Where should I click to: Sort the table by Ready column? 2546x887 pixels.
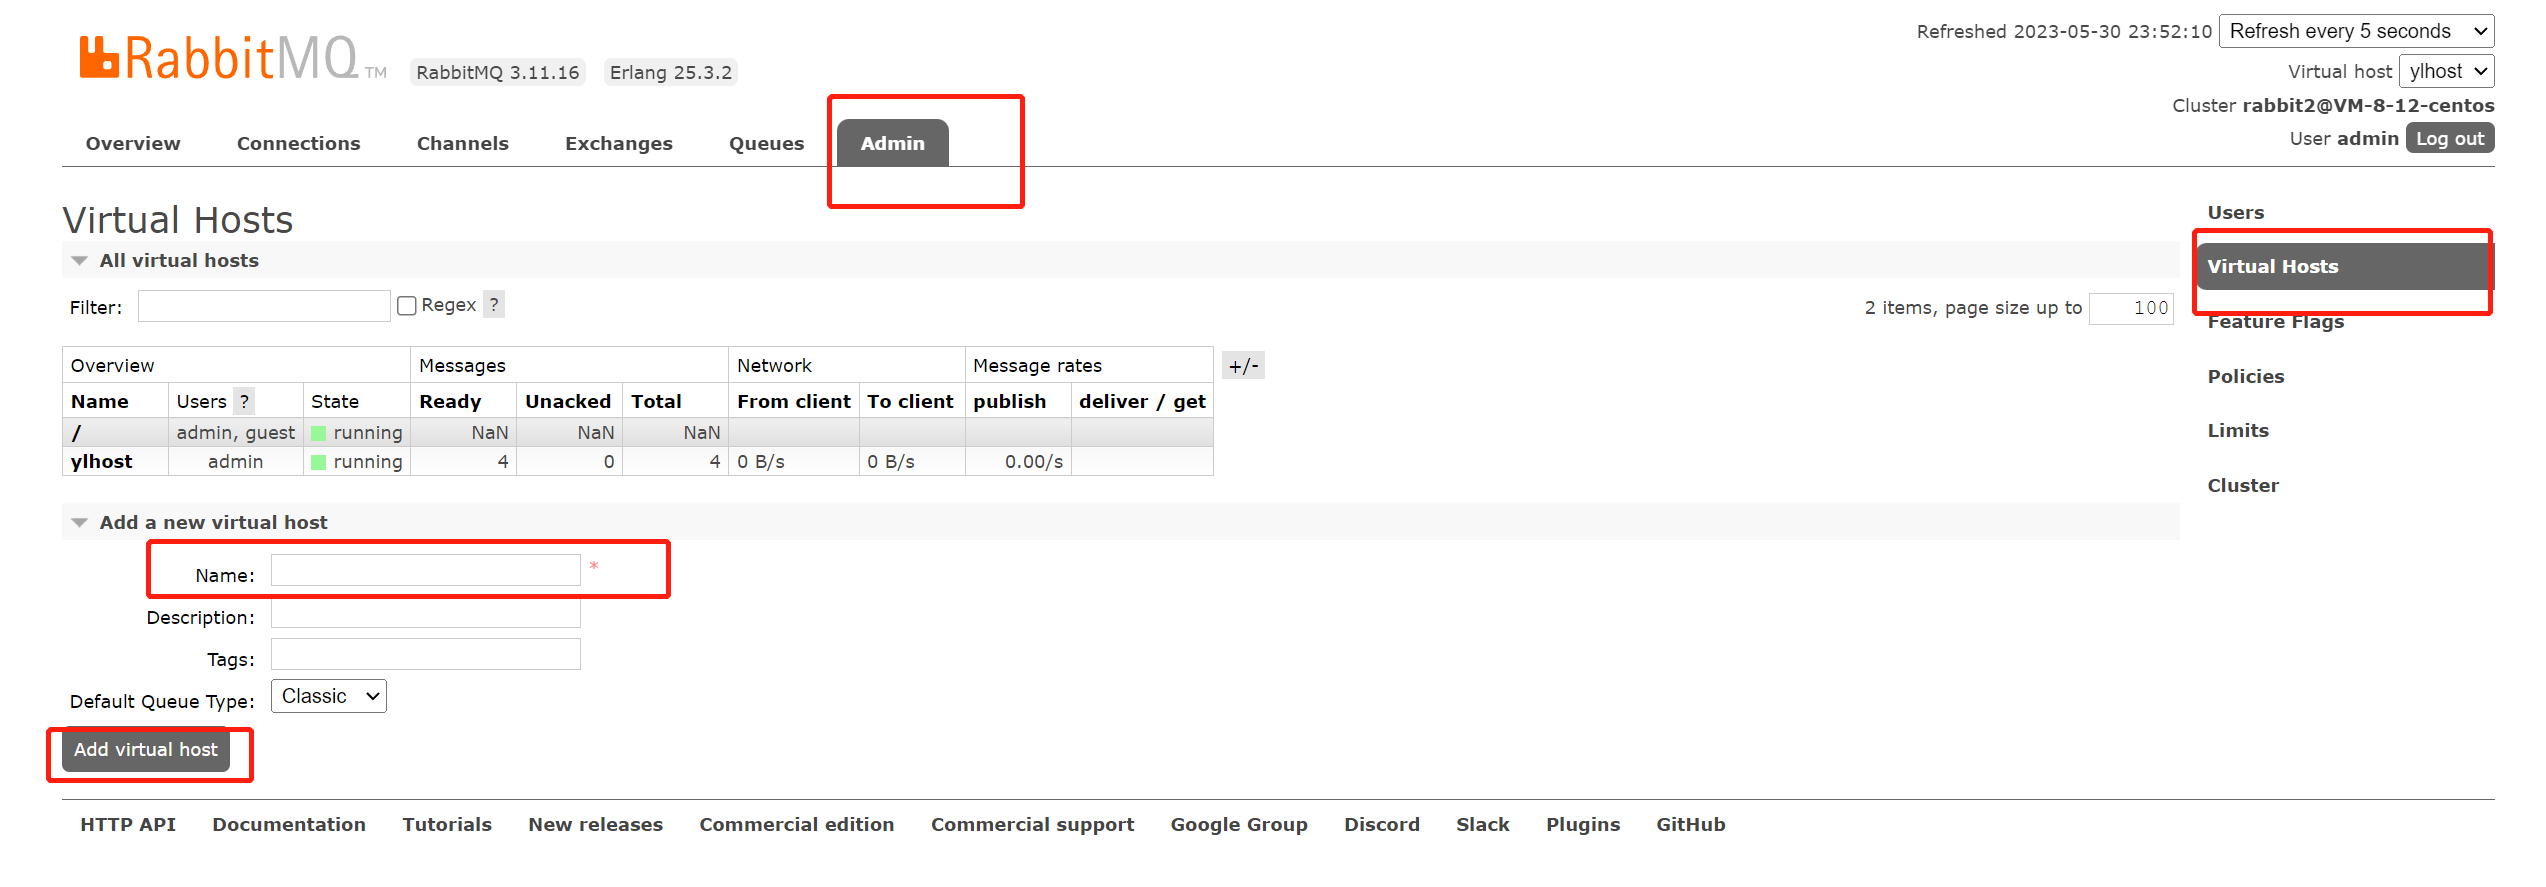pos(450,401)
